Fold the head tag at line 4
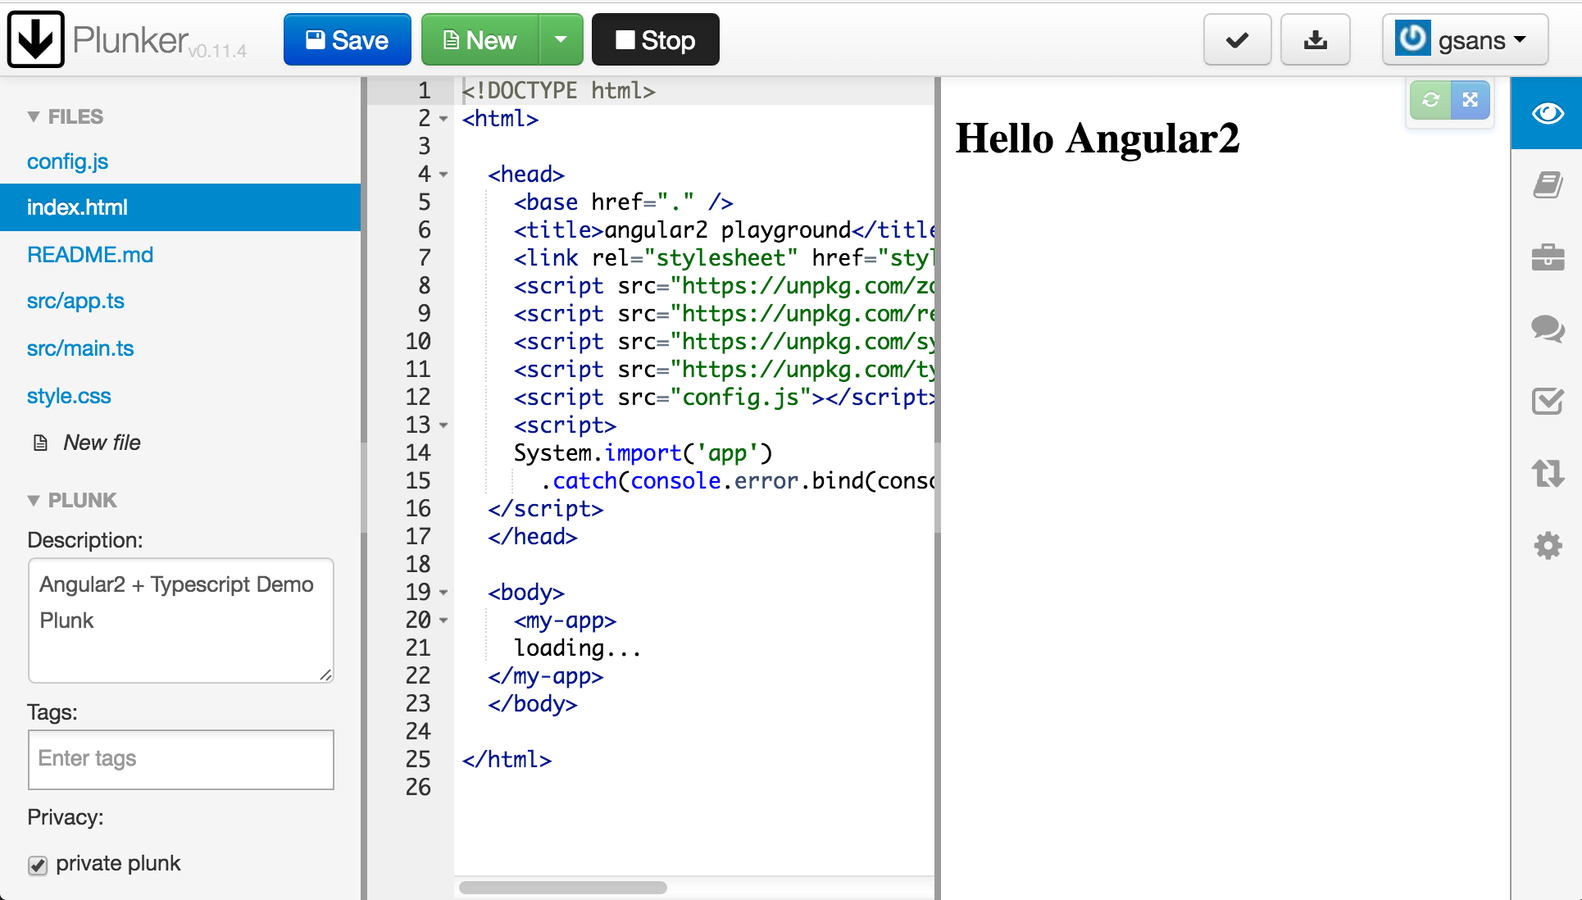The image size is (1582, 900). click(x=444, y=175)
